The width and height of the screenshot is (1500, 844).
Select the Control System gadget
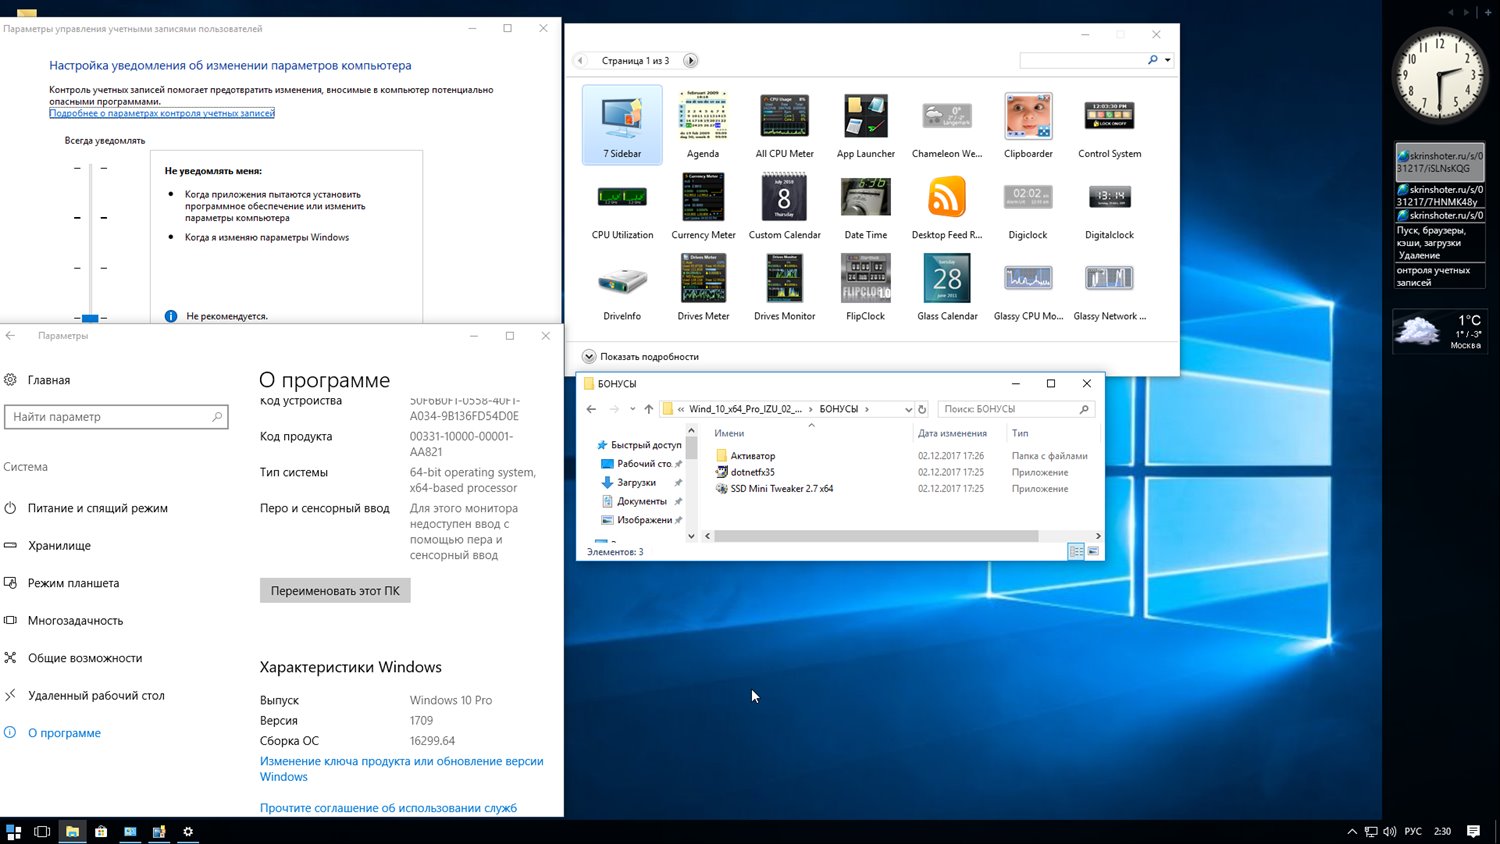click(1110, 125)
